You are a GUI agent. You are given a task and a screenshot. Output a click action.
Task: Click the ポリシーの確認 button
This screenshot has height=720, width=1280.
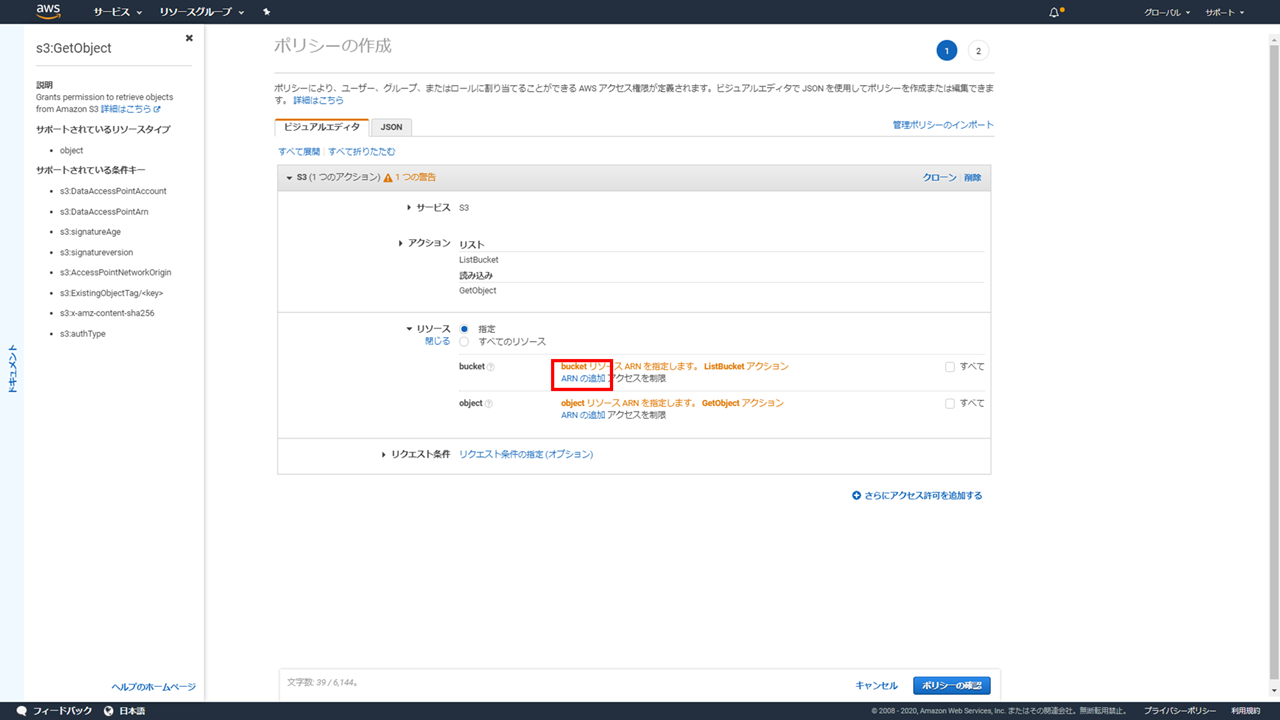951,686
